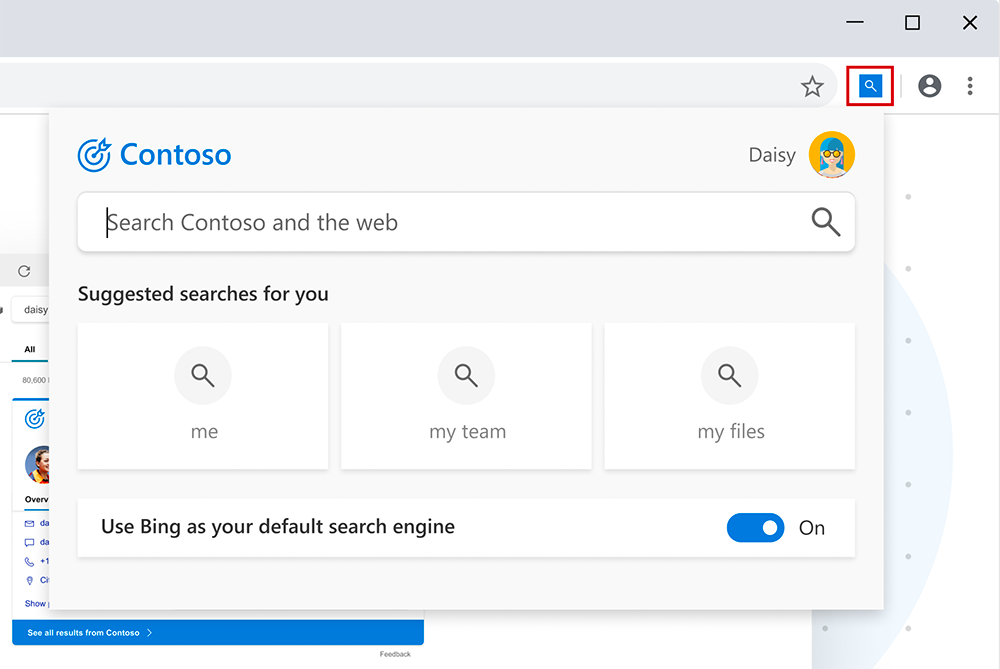Click the email envelope icon in the profile card
The width and height of the screenshot is (1000, 669).
pos(30,523)
